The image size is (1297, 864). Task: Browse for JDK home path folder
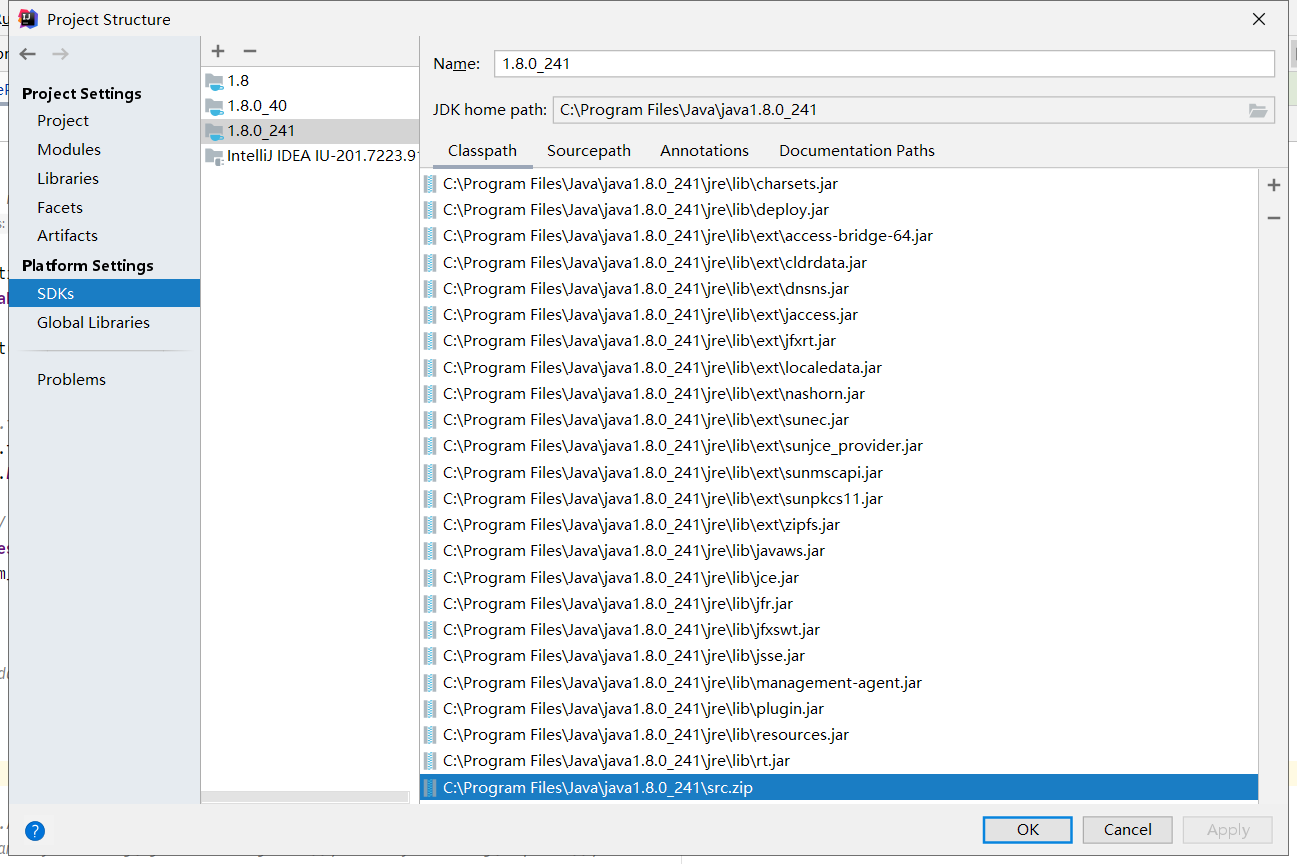(1258, 110)
